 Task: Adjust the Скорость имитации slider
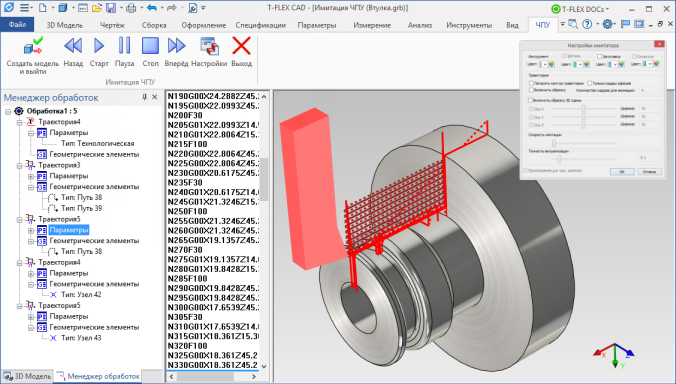point(554,143)
